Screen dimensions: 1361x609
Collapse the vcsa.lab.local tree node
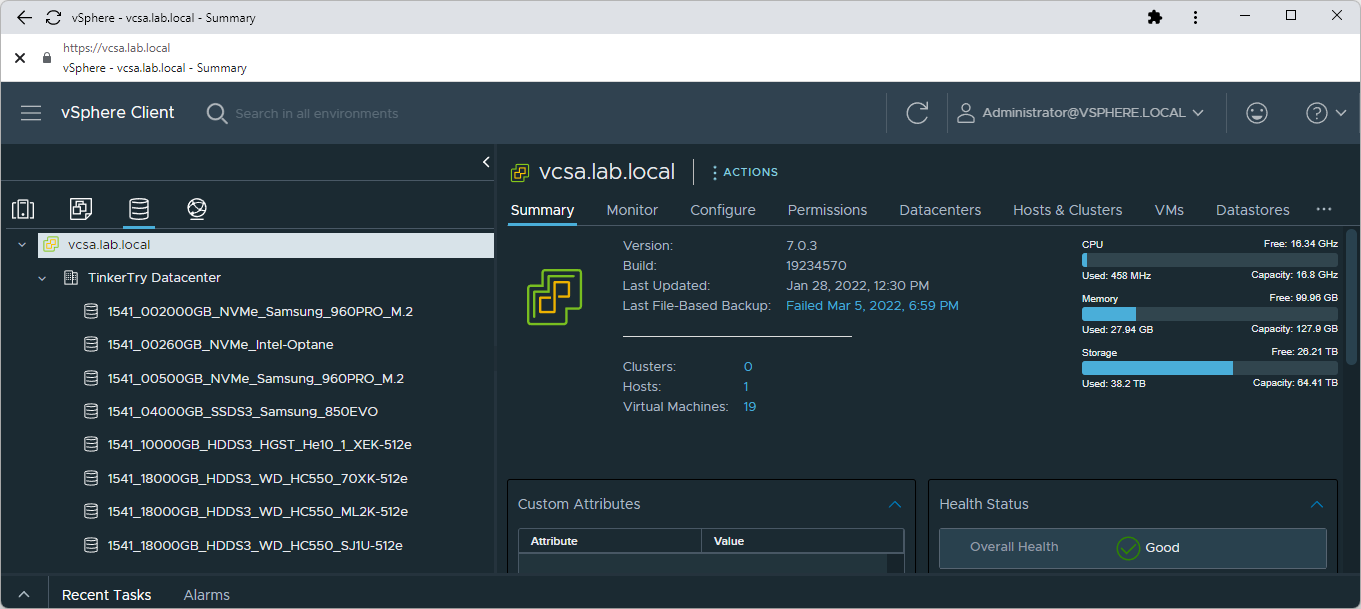(22, 245)
